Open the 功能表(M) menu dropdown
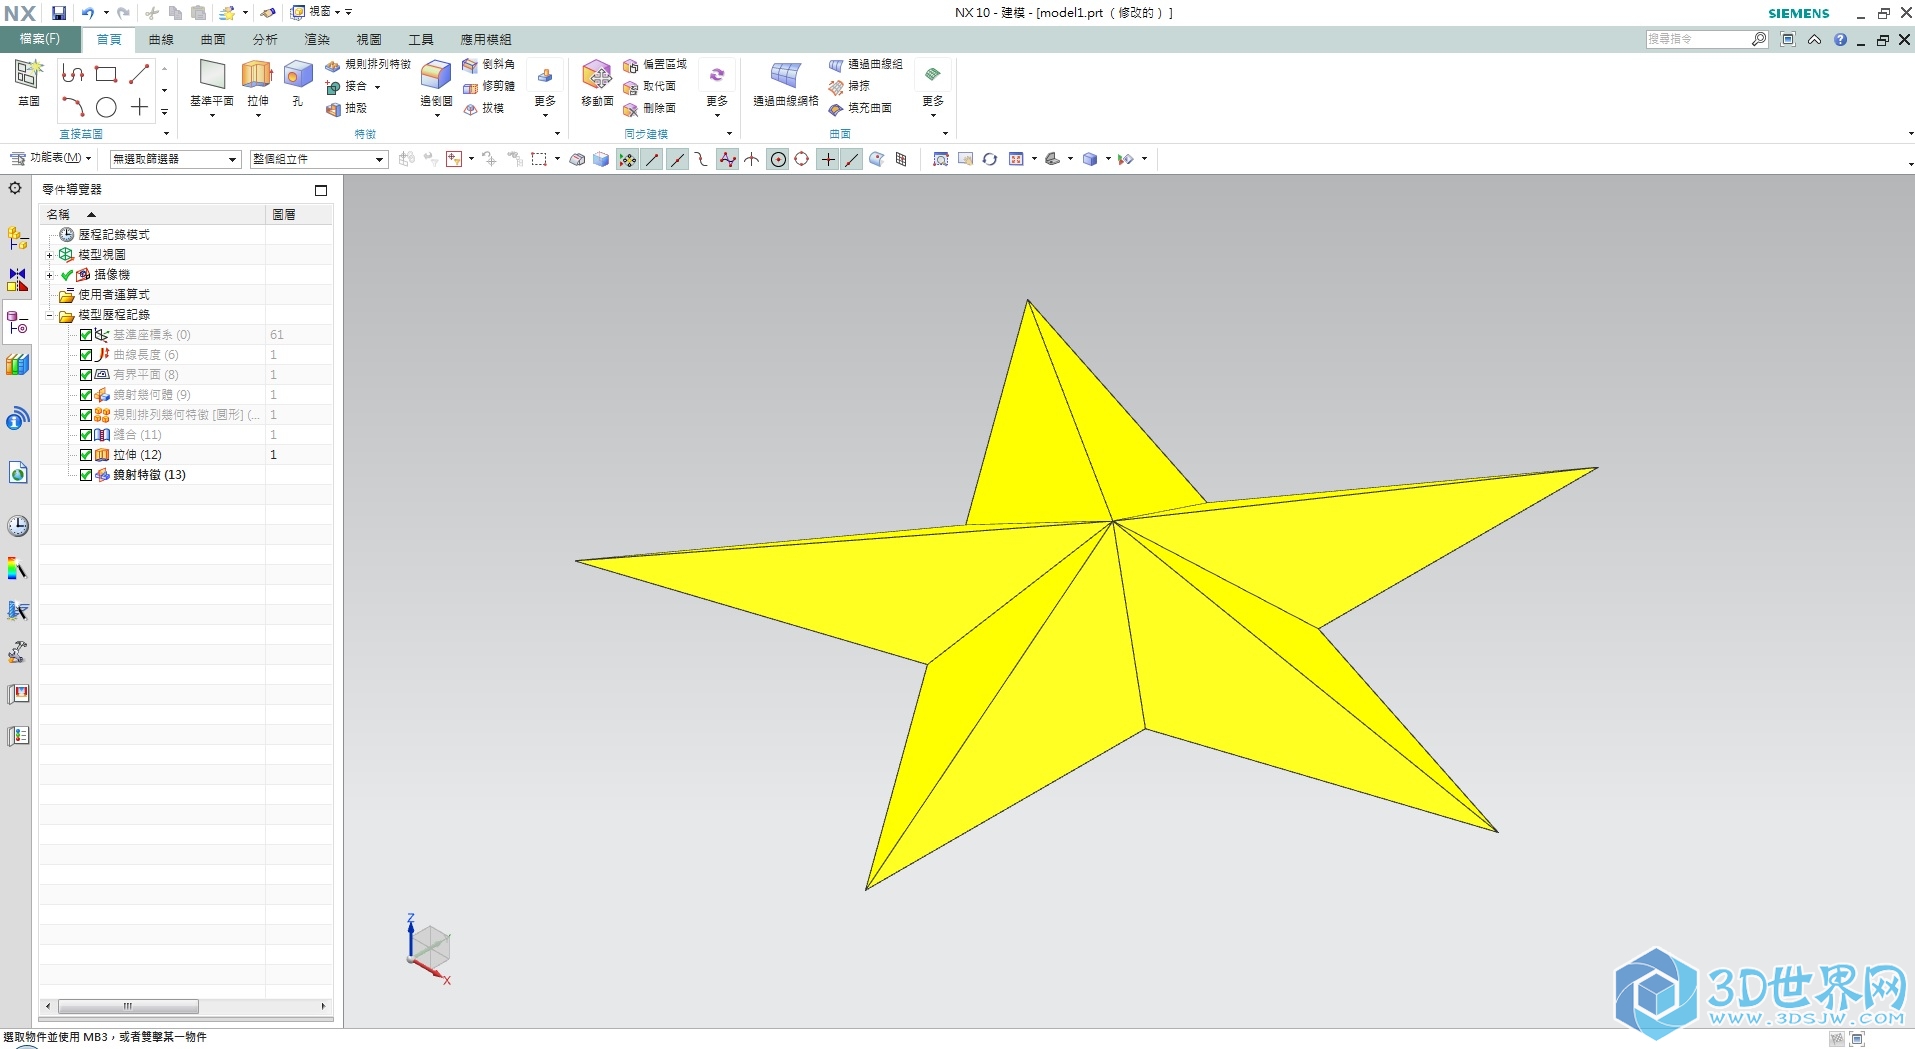Image resolution: width=1915 pixels, height=1049 pixels. (51, 158)
